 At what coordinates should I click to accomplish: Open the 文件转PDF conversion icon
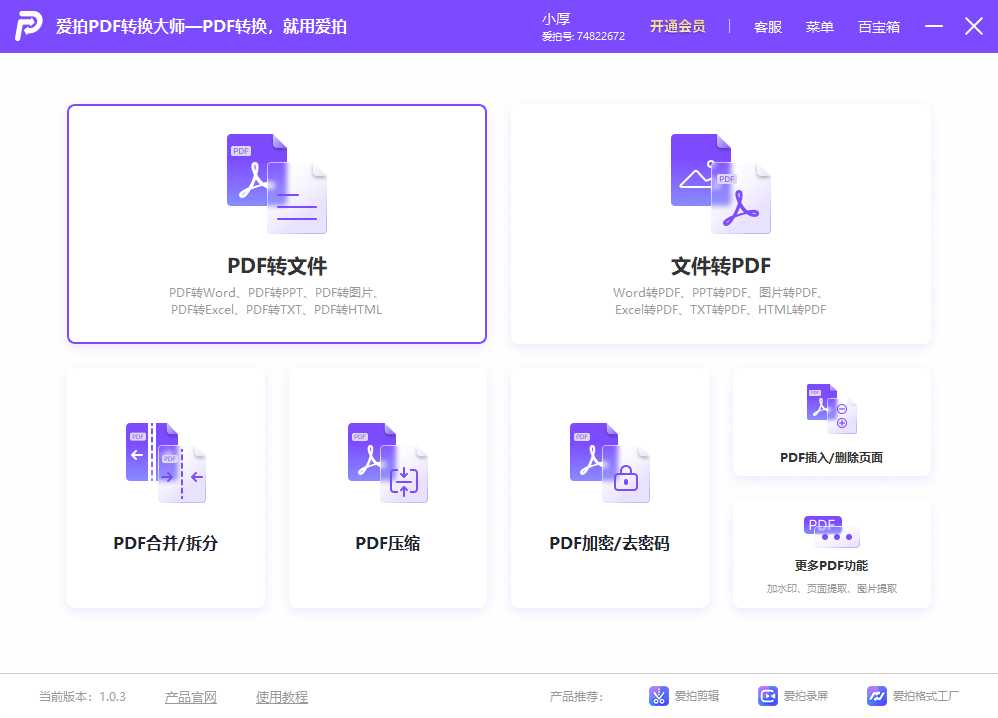click(720, 183)
